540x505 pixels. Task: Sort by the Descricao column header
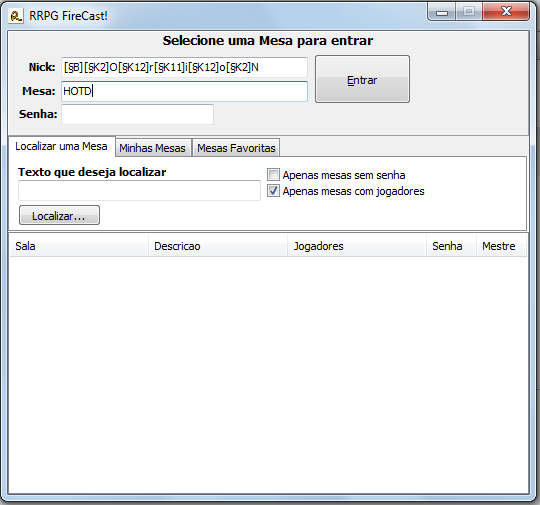[x=218, y=246]
